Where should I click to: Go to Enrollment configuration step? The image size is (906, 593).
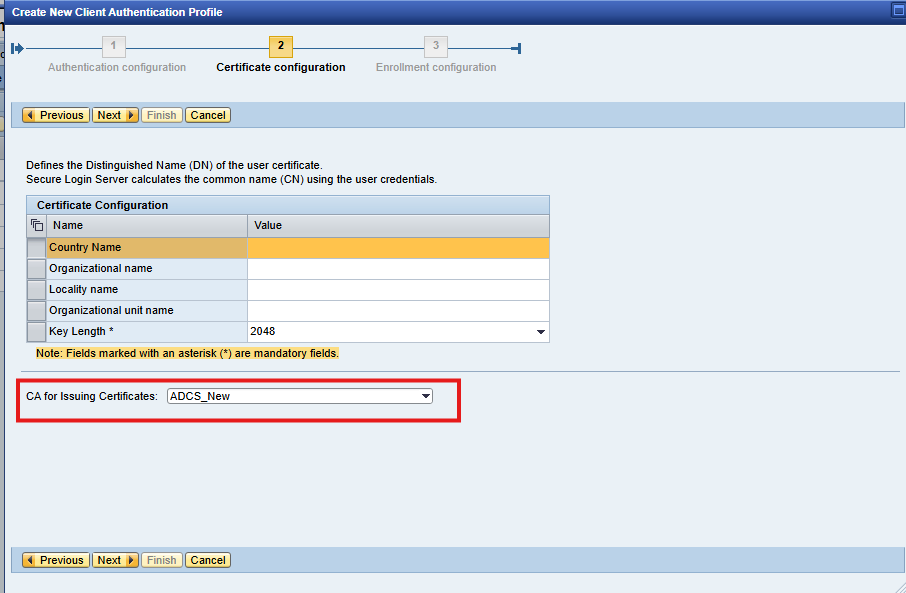[x=436, y=68]
